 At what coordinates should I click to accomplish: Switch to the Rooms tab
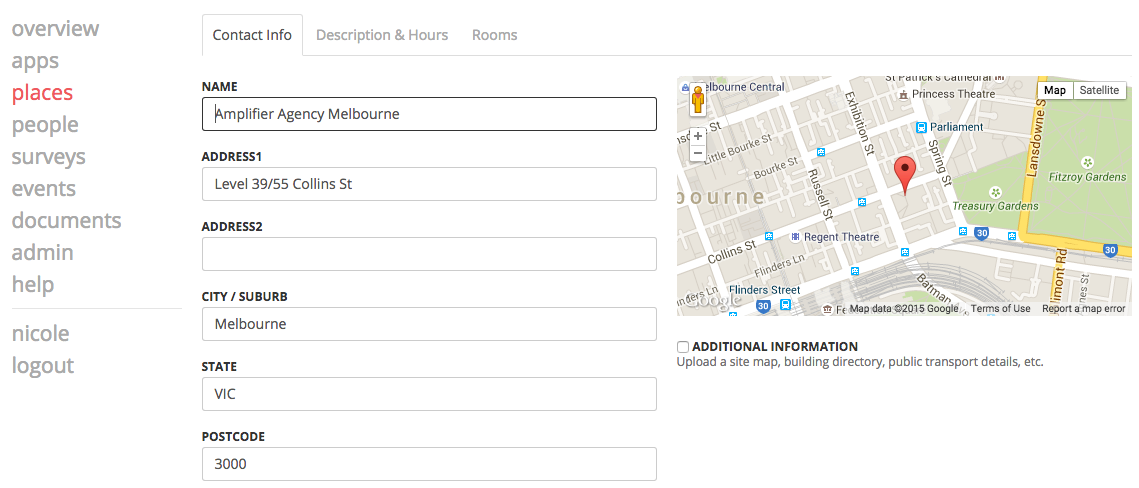[x=495, y=35]
